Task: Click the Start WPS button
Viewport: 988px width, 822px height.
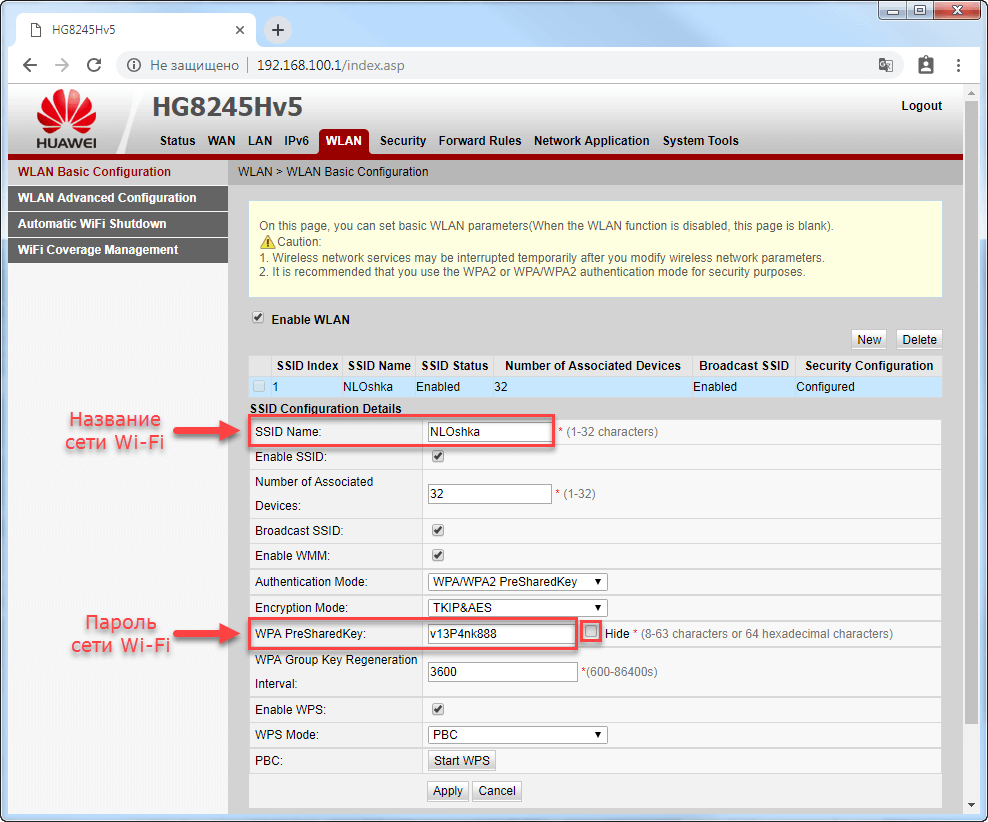Action: point(461,761)
